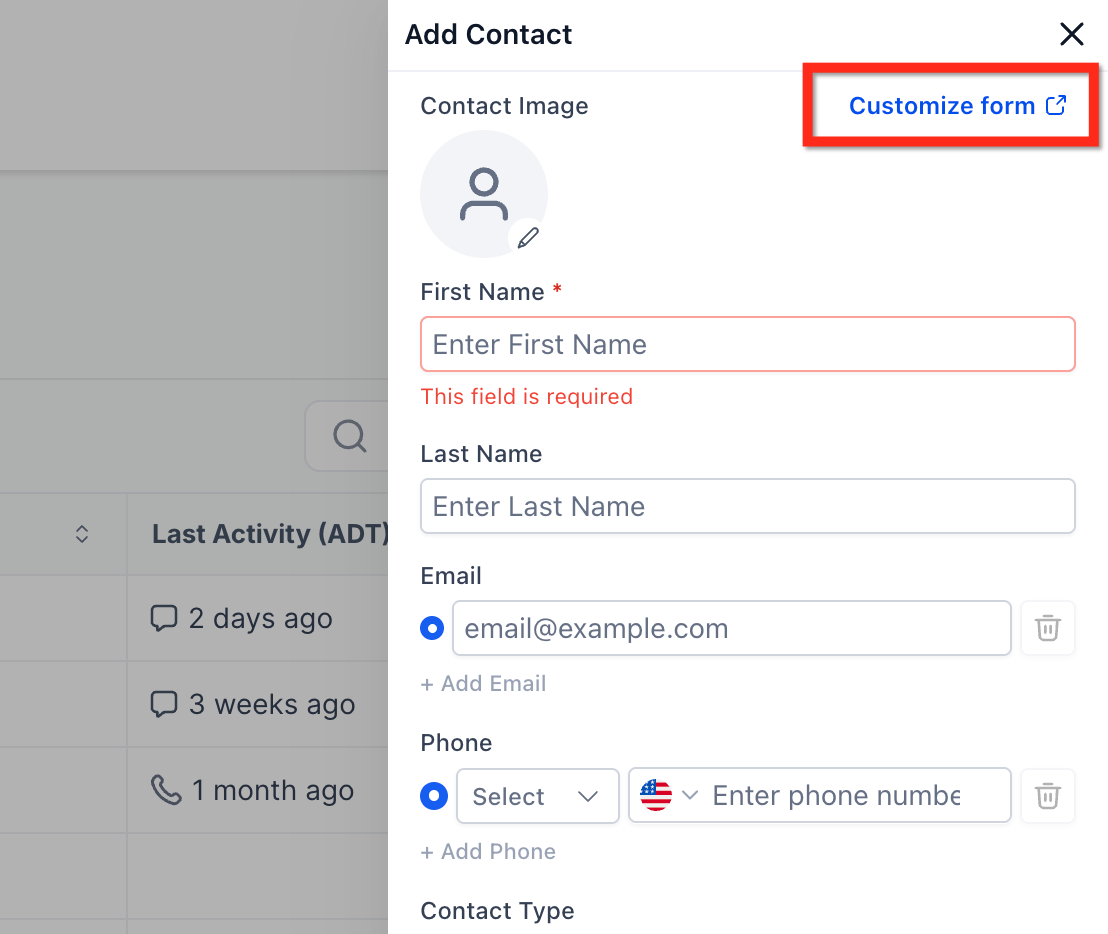
Task: Open the phone type Select dropdown
Action: pos(537,796)
